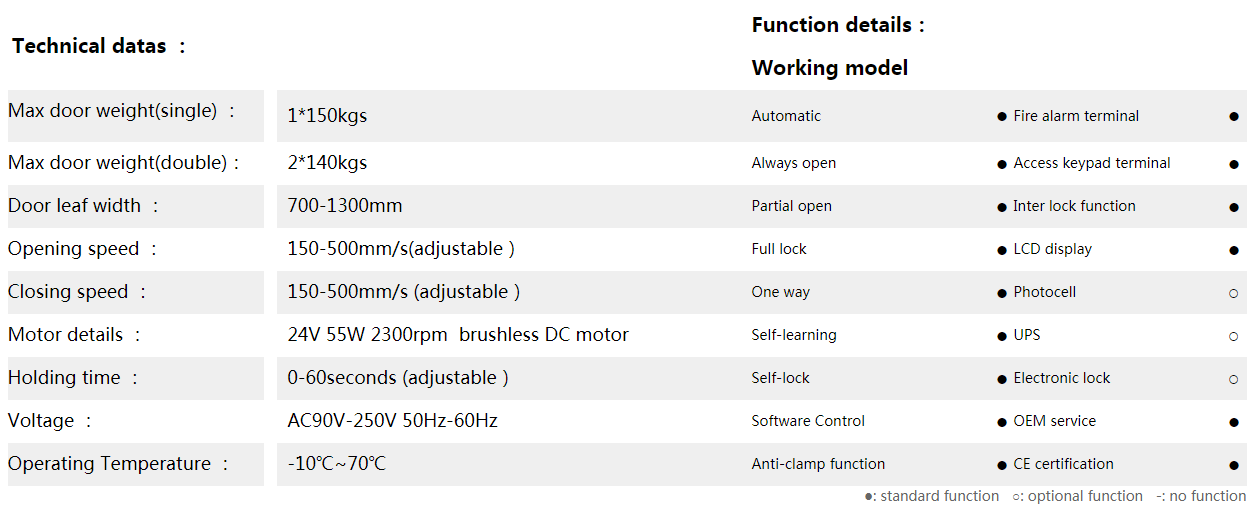Select the Automatic working model text
The image size is (1253, 509).
786,116
